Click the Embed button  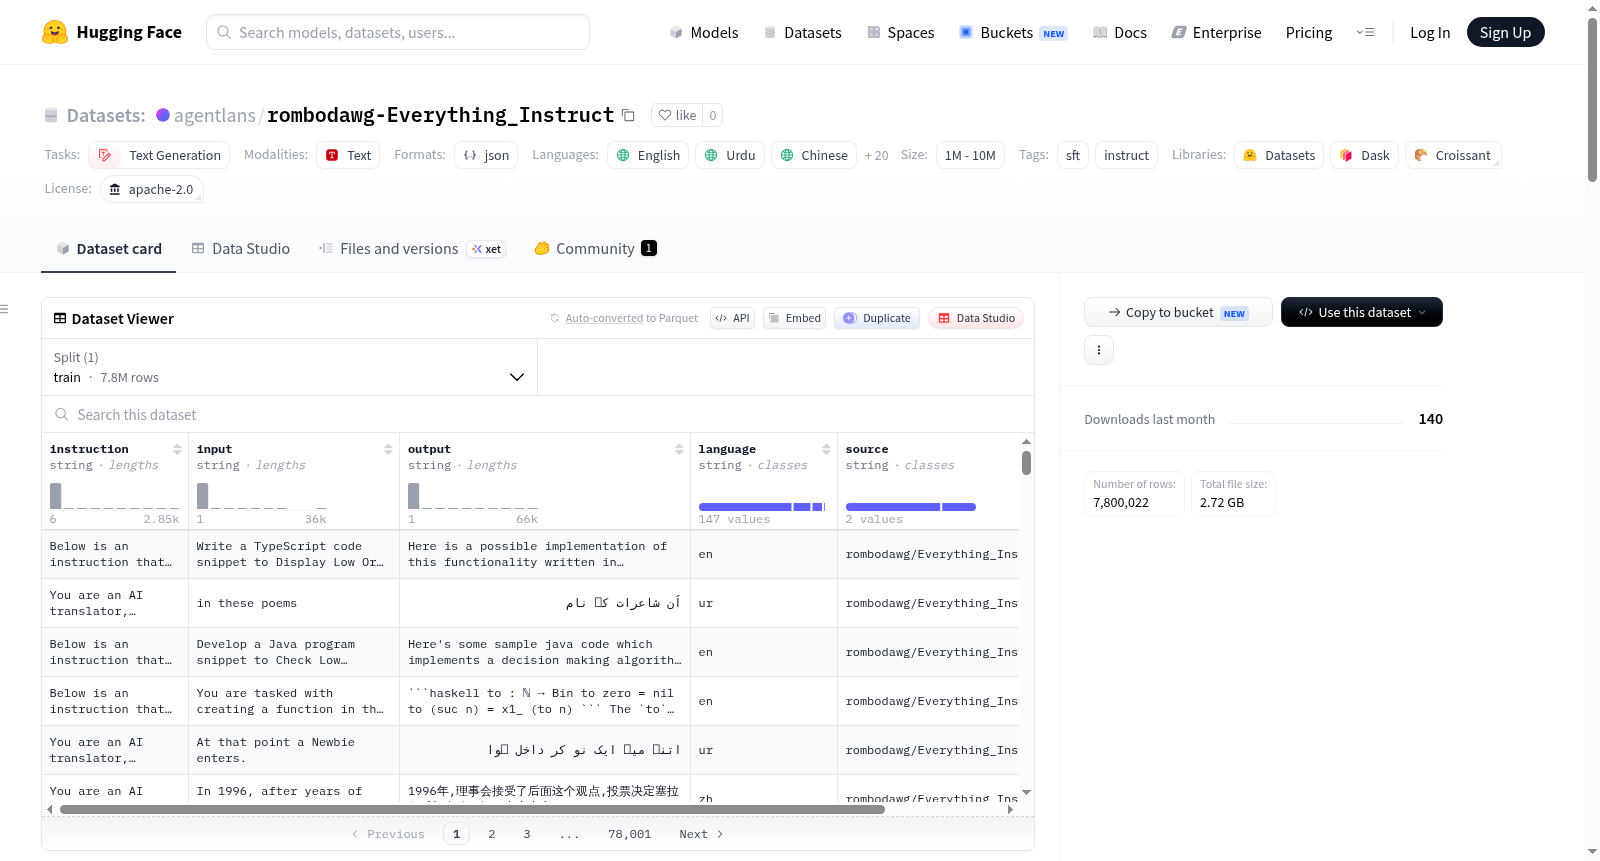point(794,318)
